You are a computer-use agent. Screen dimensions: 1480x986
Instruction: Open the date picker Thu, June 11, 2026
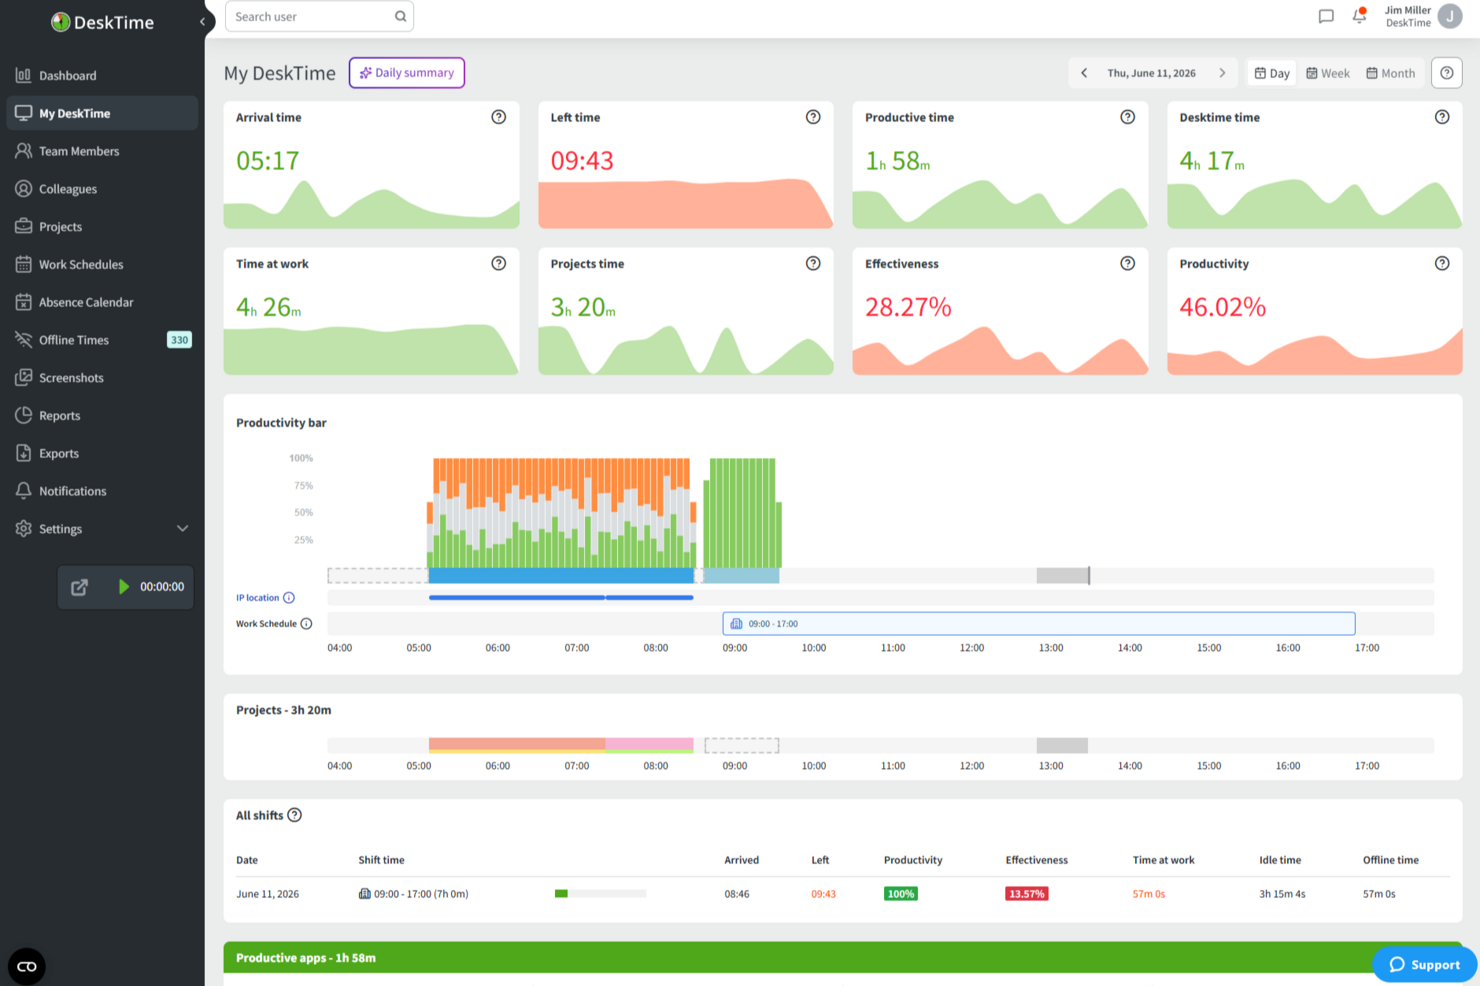click(x=1151, y=73)
